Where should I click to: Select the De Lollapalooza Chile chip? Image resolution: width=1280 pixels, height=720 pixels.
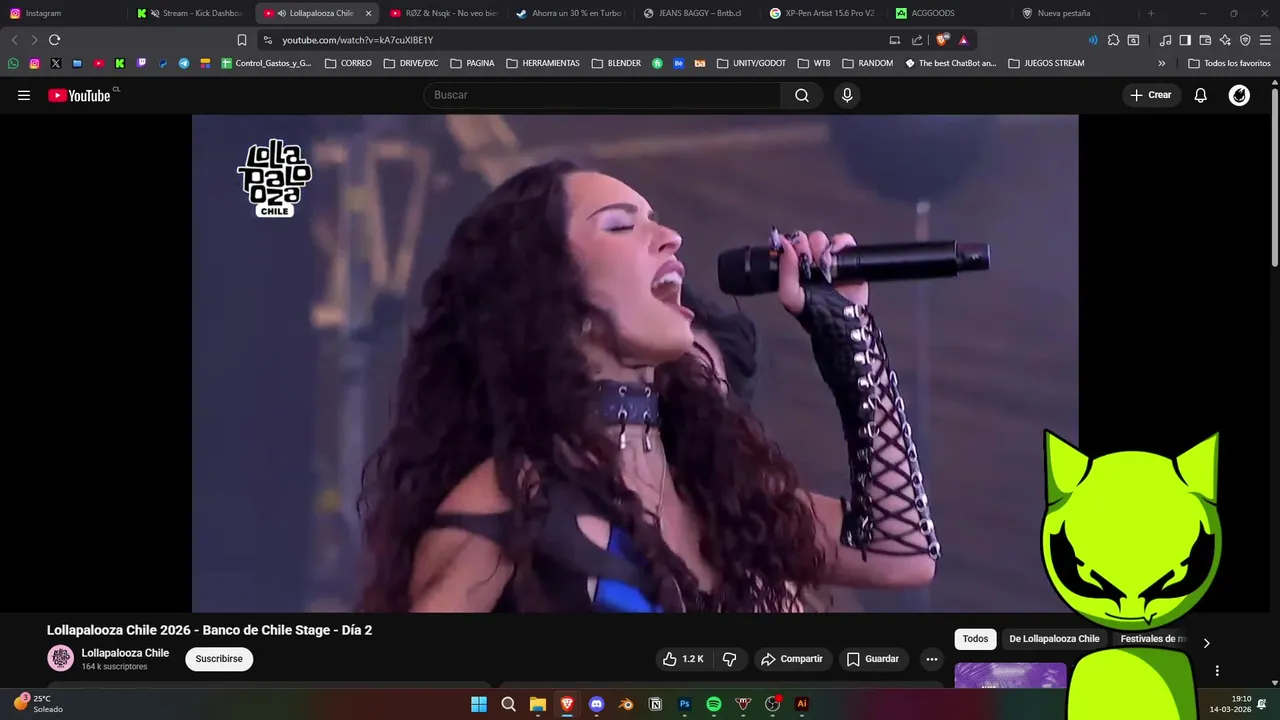(1054, 639)
